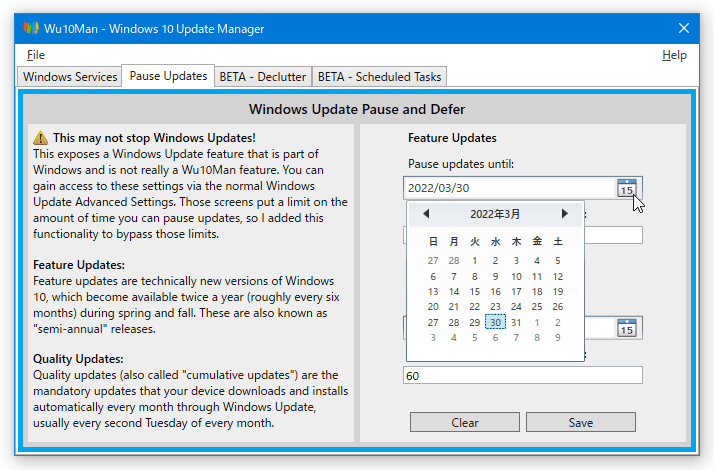Open the File menu
714x470 pixels.
click(x=36, y=55)
